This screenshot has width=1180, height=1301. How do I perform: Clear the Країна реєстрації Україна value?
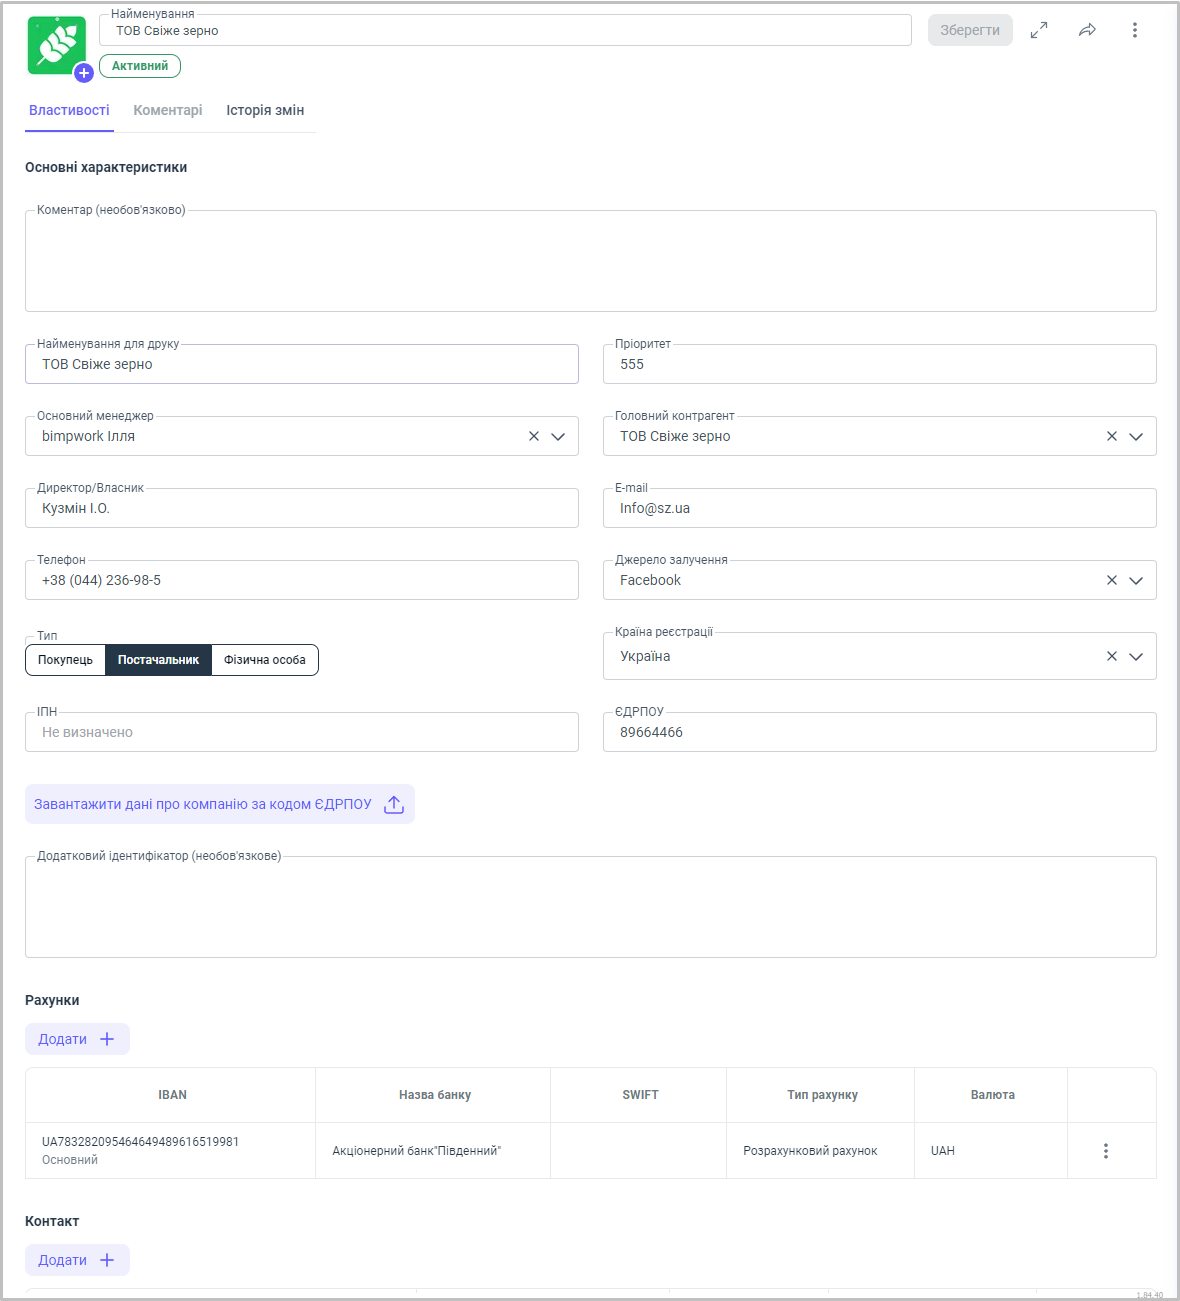click(x=1111, y=656)
